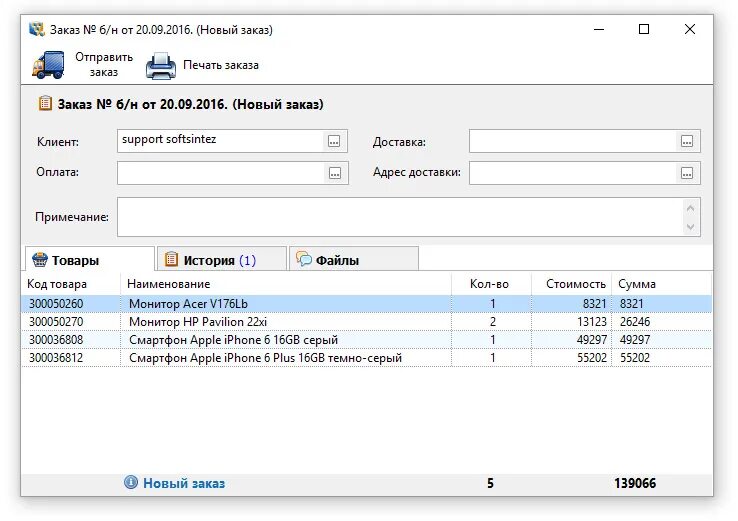Click quantity 2 for HP Pavilion row
This screenshot has width=738, height=521.
493,322
